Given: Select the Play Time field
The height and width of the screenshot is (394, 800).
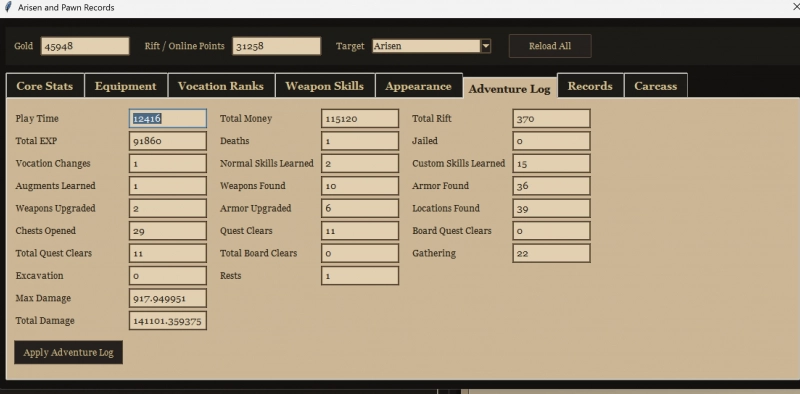Looking at the screenshot, I should click(168, 118).
